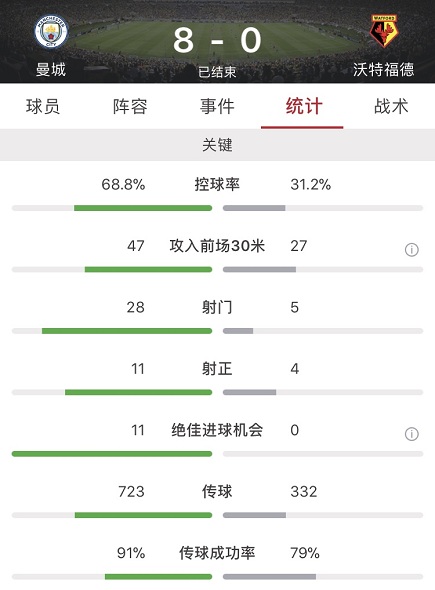Image resolution: width=435 pixels, height=590 pixels.
Task: Tap the 已结束 match status label
Action: tap(217, 72)
